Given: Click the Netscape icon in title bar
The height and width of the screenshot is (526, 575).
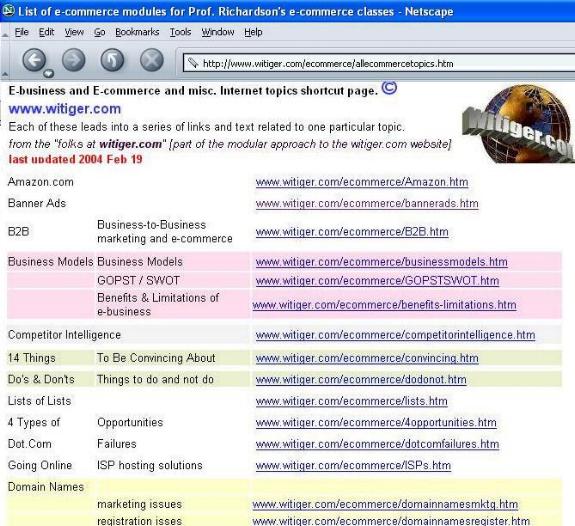Looking at the screenshot, I should (8, 11).
